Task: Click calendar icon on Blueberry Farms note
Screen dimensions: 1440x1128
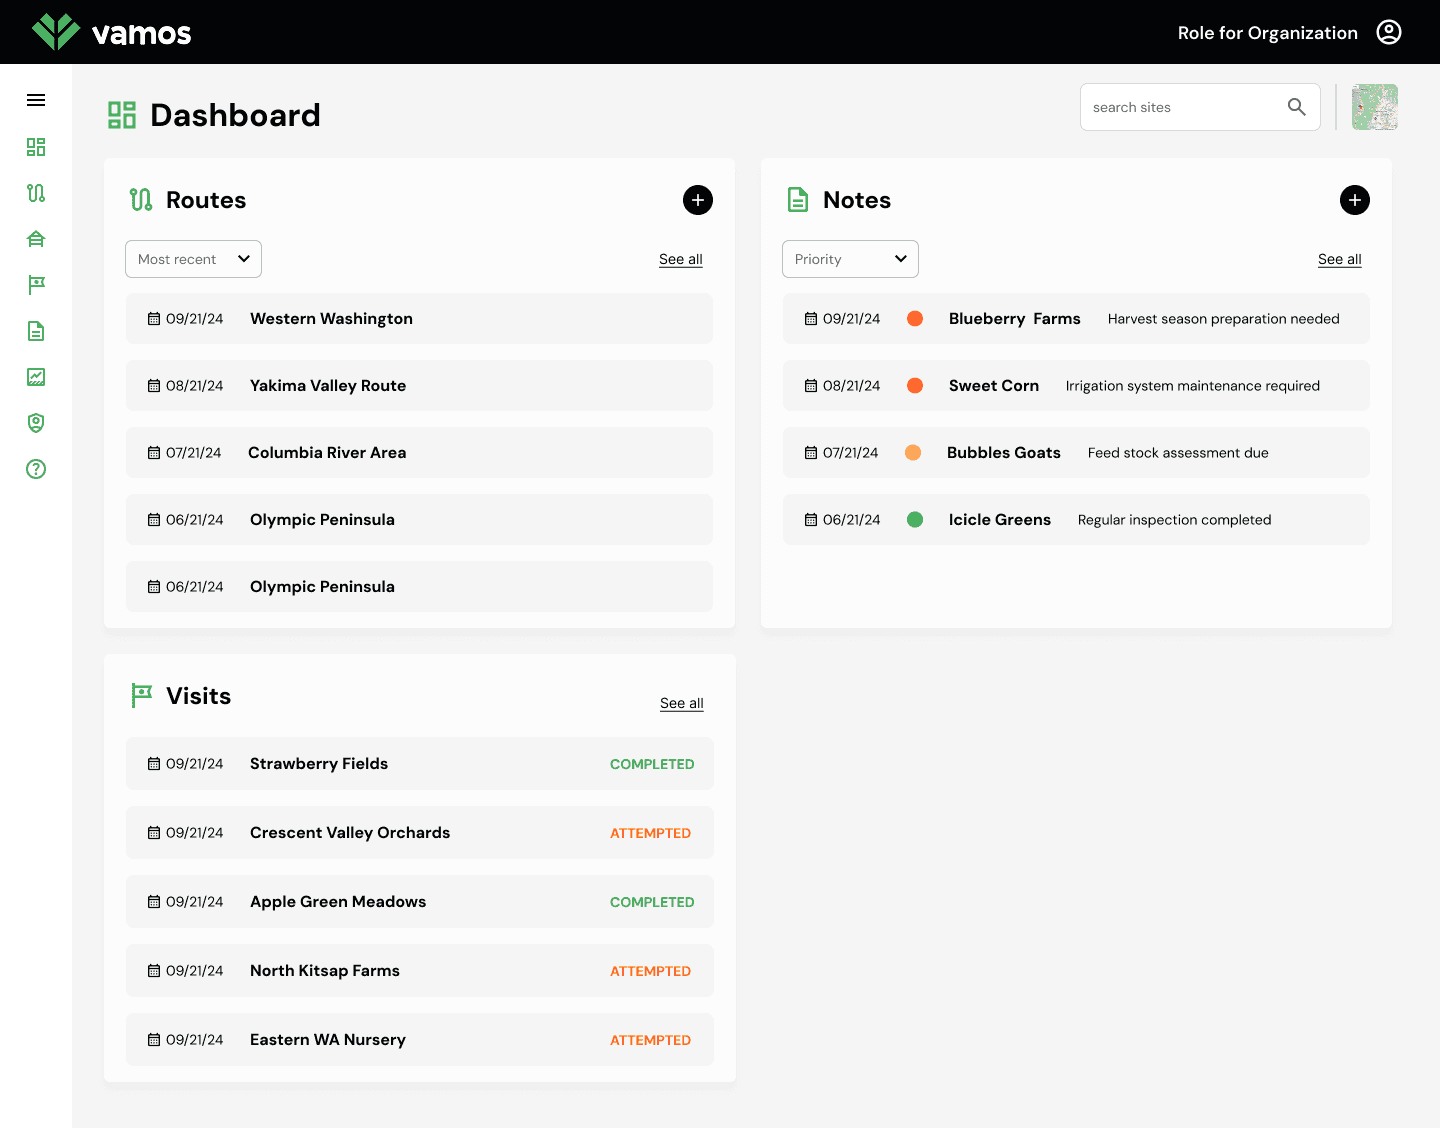Action: pos(811,319)
